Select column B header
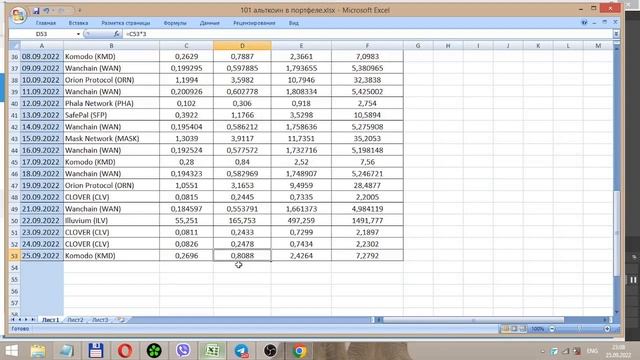The width and height of the screenshot is (640, 360). 111,46
